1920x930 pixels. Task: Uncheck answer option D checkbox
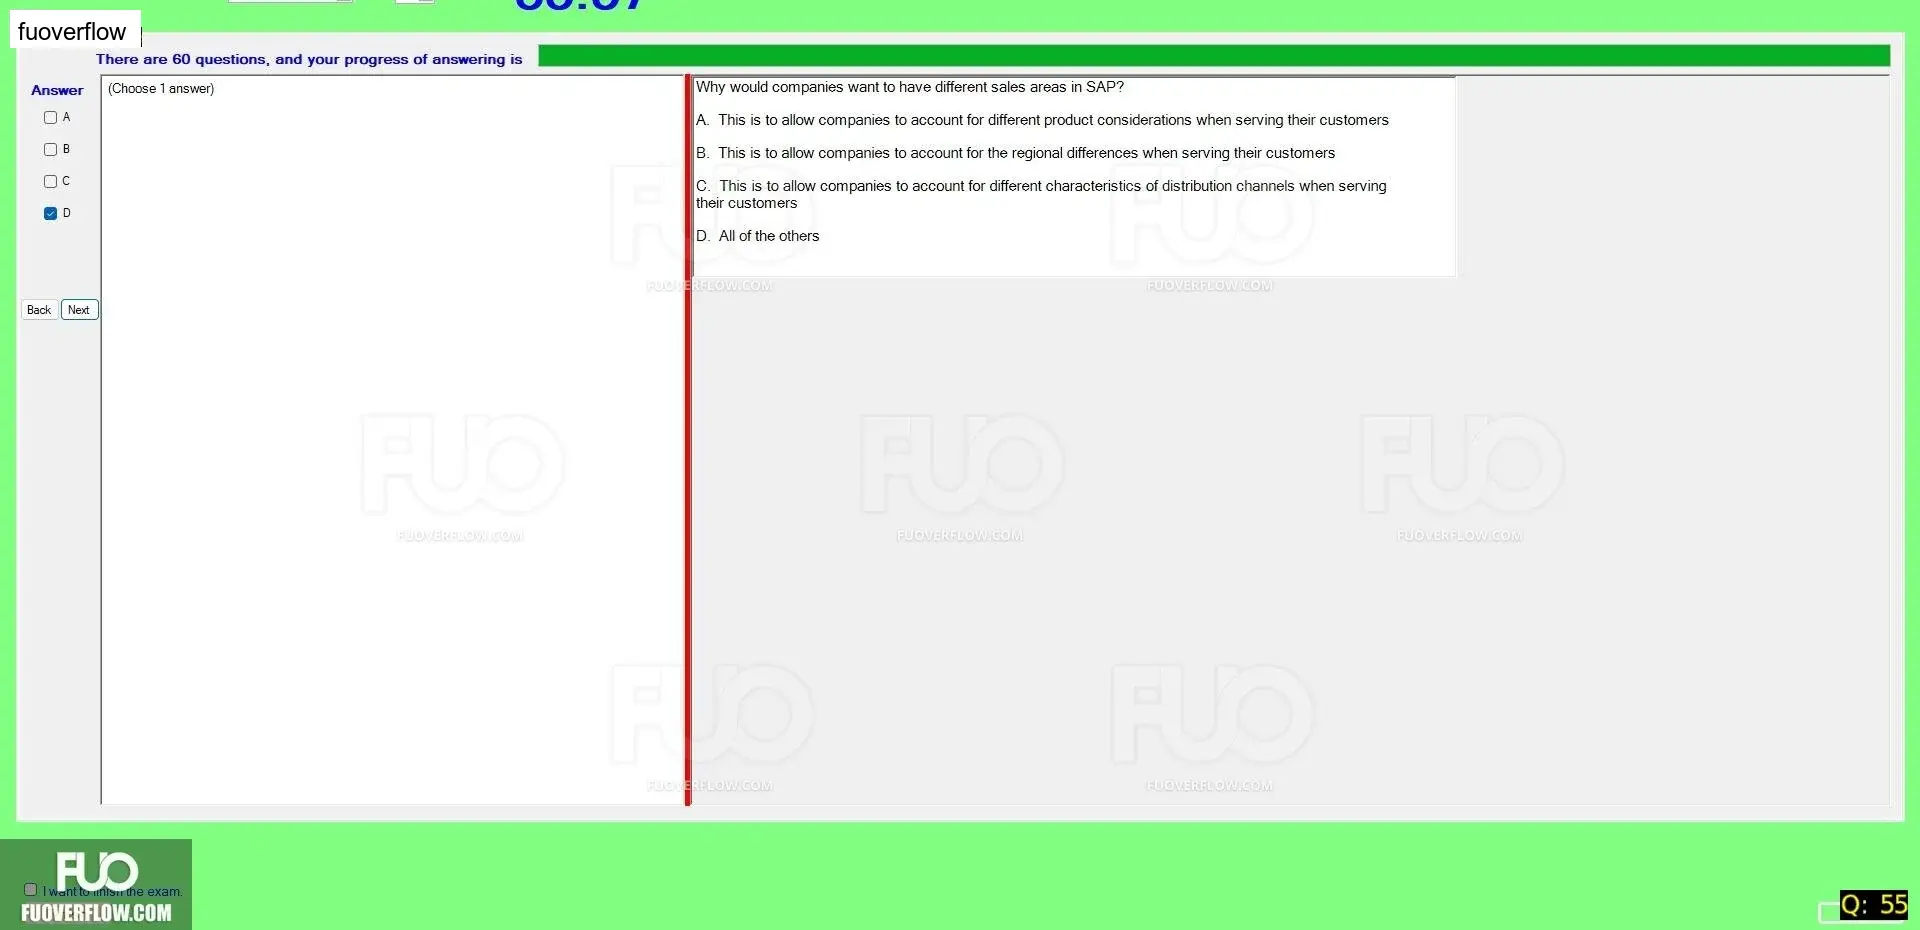coord(50,214)
